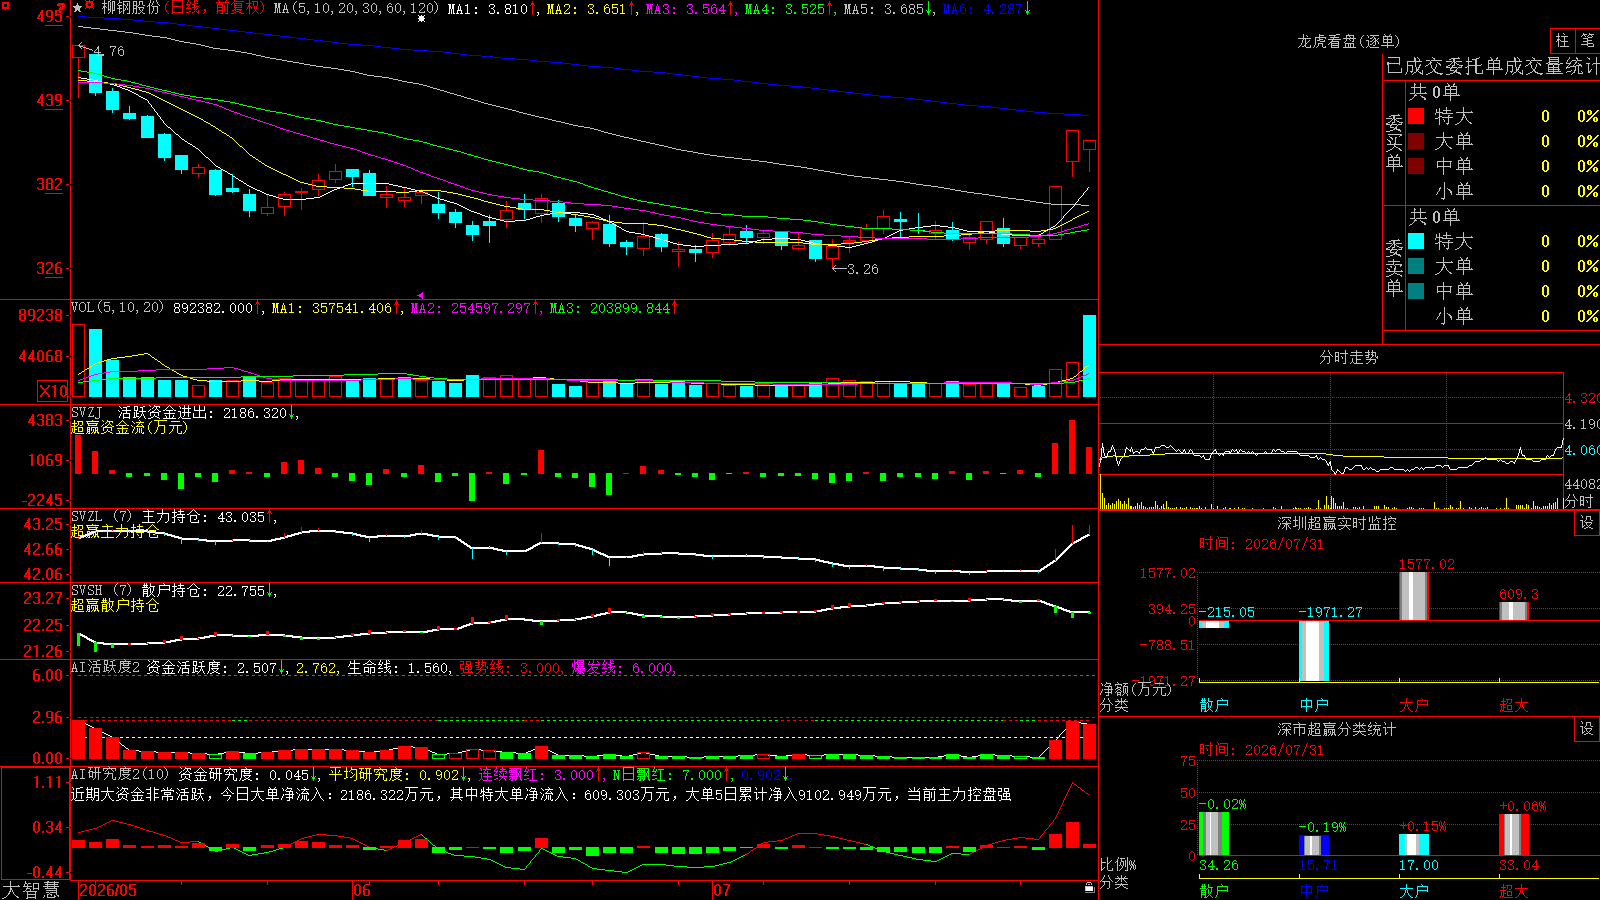Click the 深市超赢分类统计 panel title
This screenshot has height=900, width=1600.
point(1337,729)
